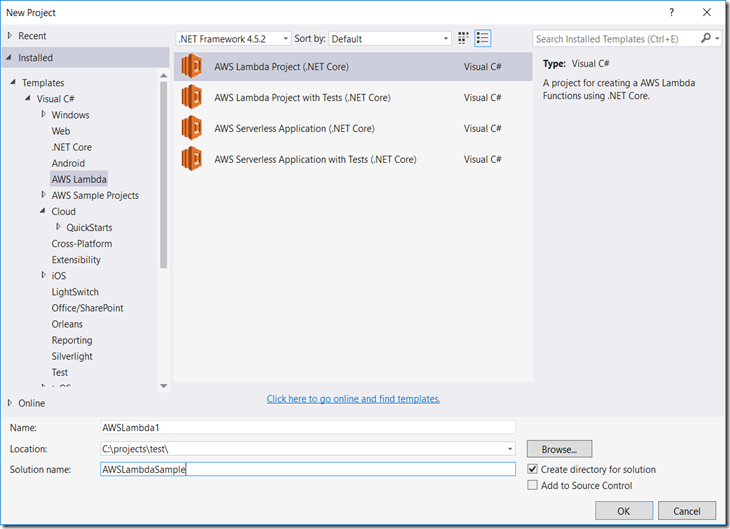Click the tree scrollbar down arrow
The width and height of the screenshot is (730, 529).
pos(163,386)
